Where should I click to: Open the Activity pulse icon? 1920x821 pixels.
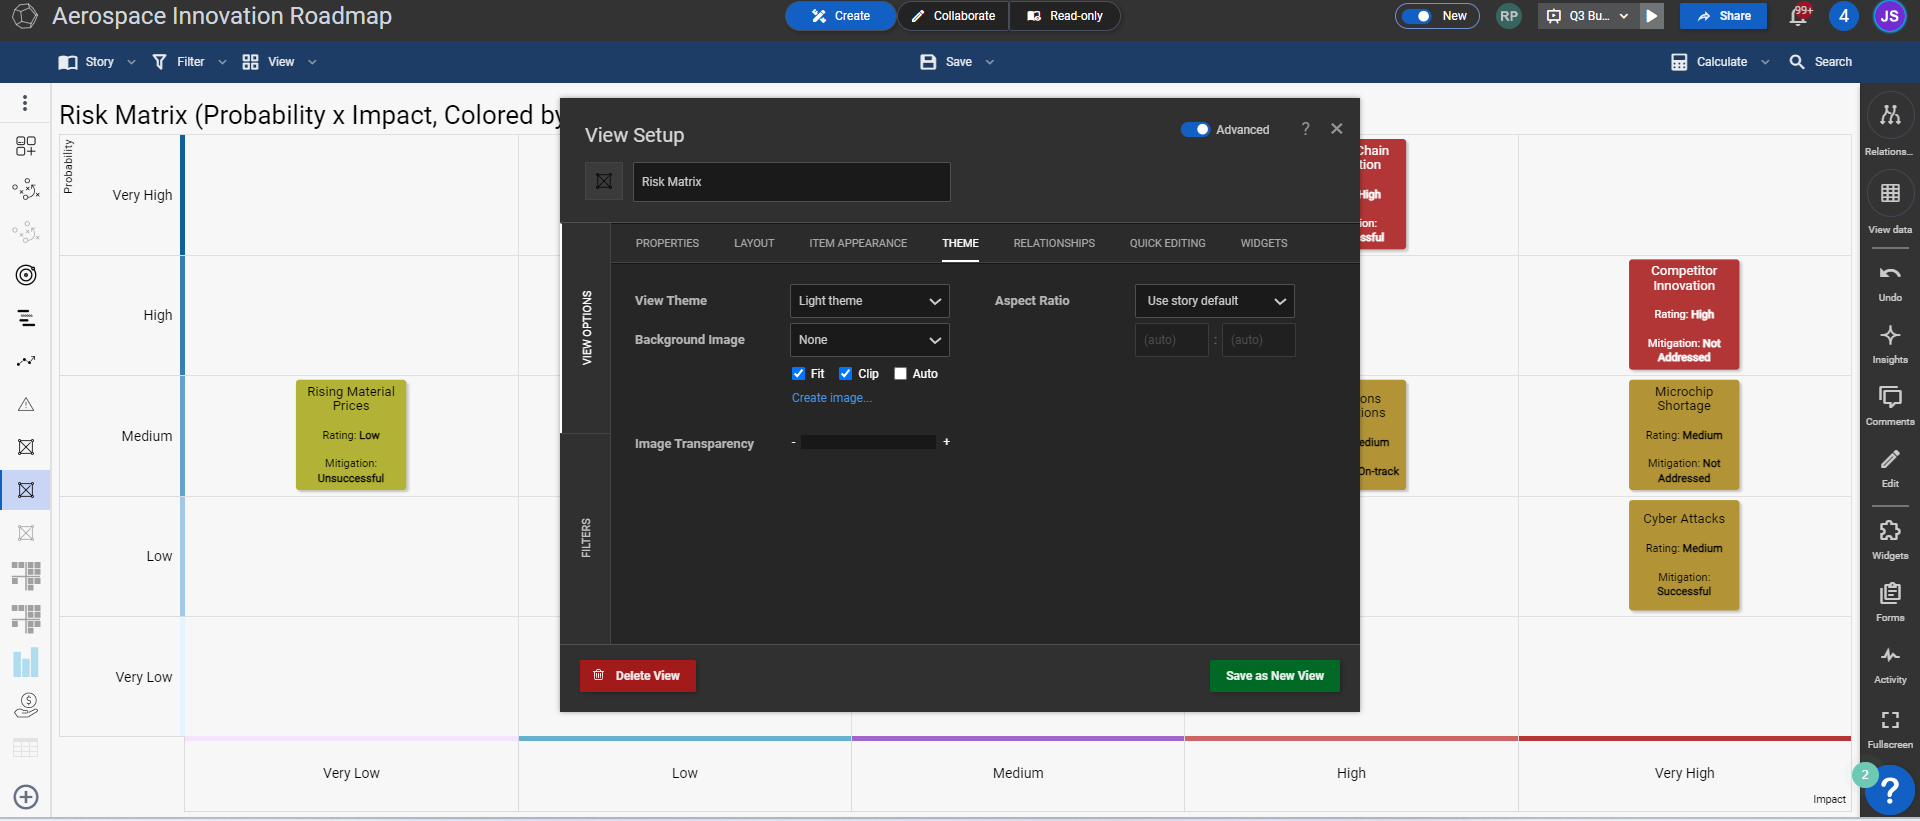coord(1889,656)
